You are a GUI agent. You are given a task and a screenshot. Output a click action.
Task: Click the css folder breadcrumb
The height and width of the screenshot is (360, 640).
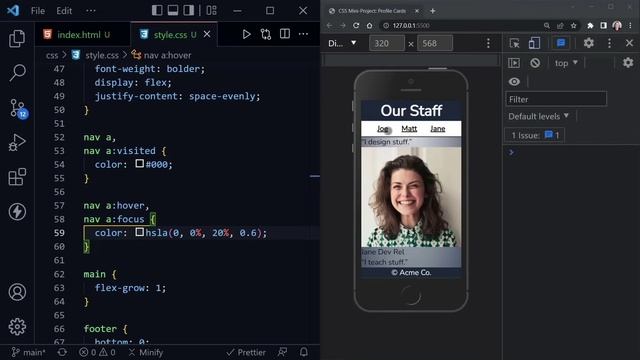(x=52, y=55)
